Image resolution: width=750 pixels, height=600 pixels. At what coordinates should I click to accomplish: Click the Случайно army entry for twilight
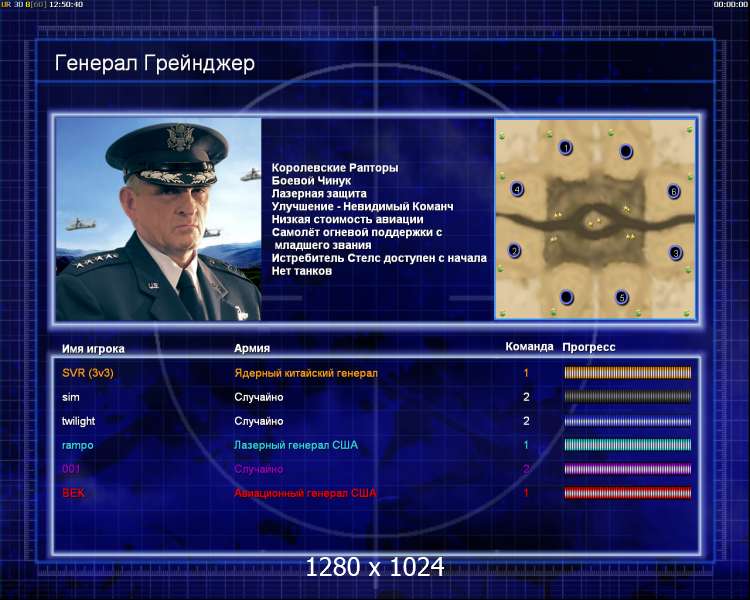click(259, 421)
